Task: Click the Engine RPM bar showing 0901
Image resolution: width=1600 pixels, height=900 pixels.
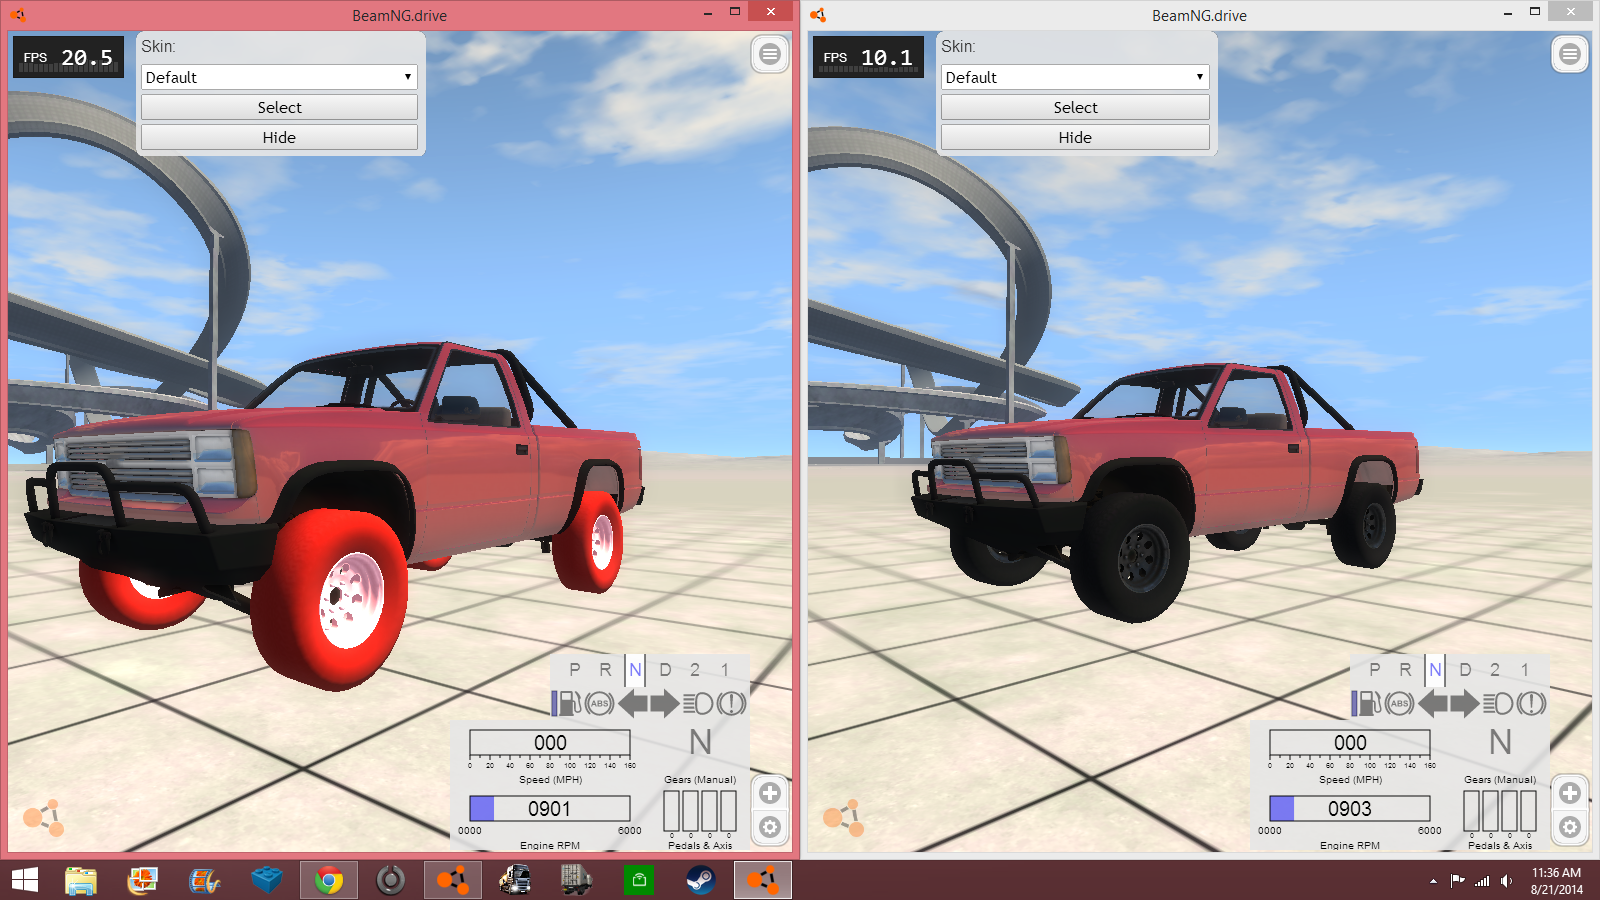Action: (x=550, y=808)
